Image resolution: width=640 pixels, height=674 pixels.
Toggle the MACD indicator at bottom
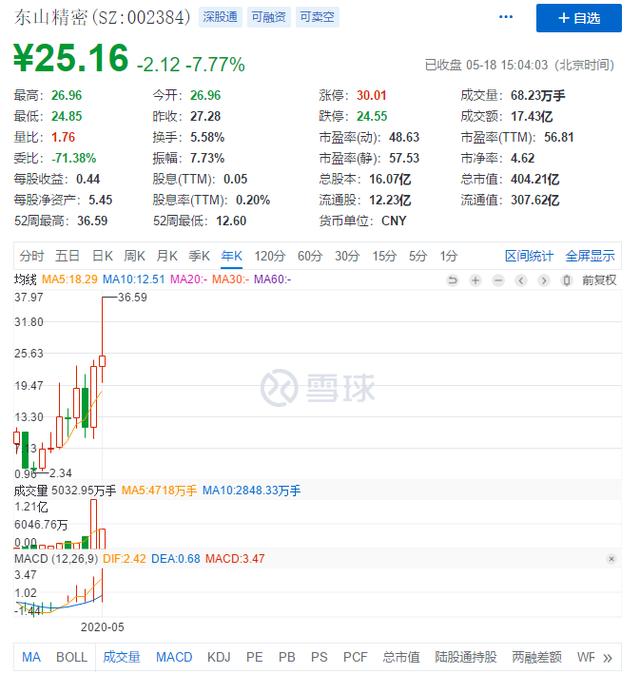click(174, 658)
